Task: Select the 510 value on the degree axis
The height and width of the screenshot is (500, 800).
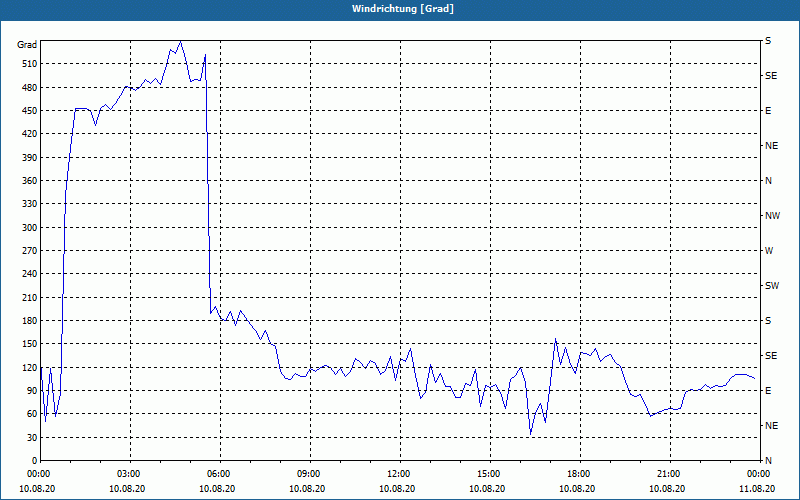Action: click(x=30, y=64)
